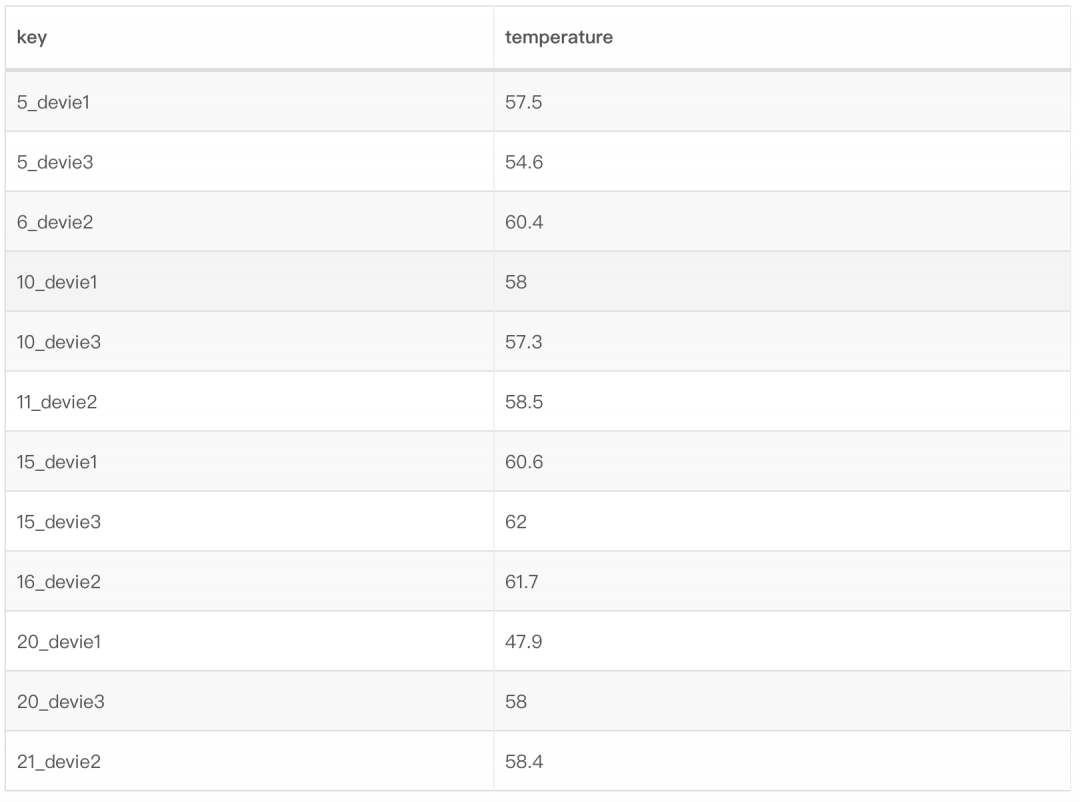Click the 15_devie1 key cell
The width and height of the screenshot is (1080, 802).
click(x=58, y=461)
